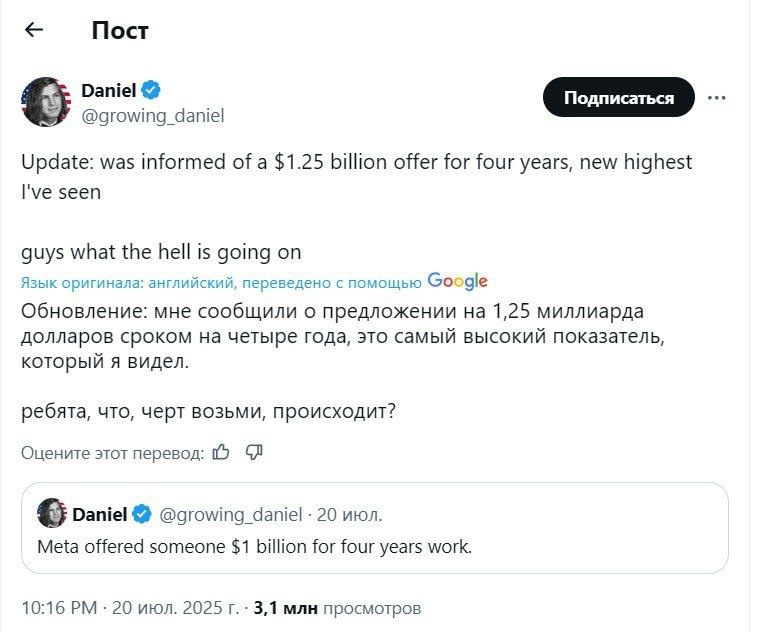
Task: Click the Daniel display name in header
Action: pyautogui.click(x=108, y=90)
